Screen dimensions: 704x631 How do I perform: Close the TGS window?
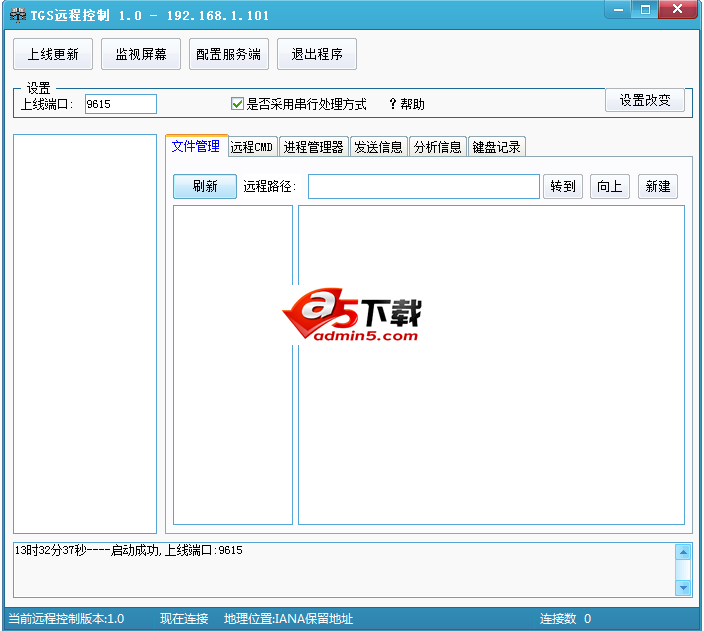coord(678,9)
